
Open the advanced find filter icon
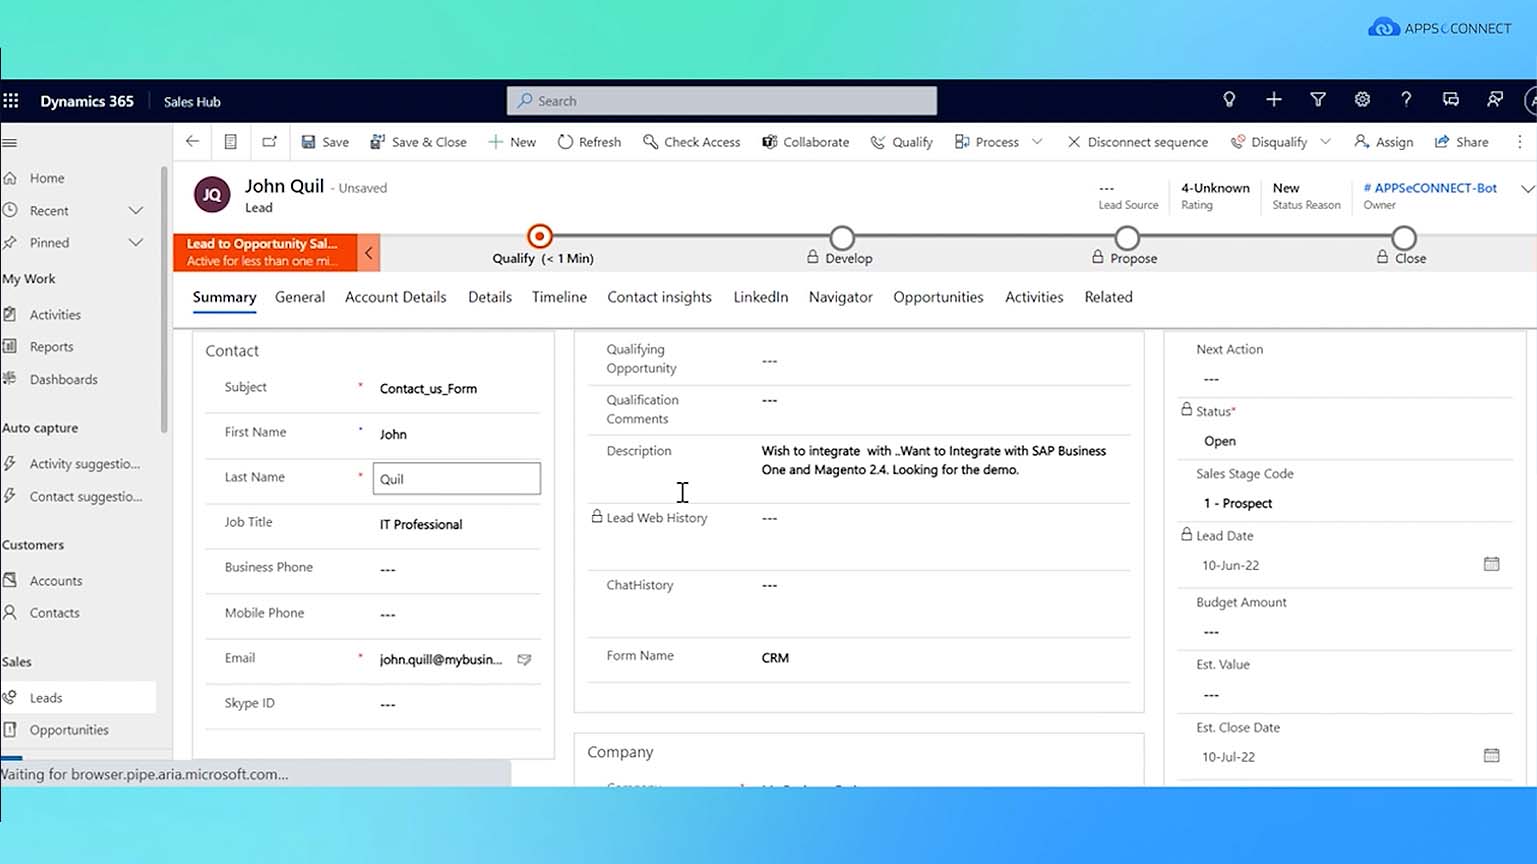tap(1318, 100)
